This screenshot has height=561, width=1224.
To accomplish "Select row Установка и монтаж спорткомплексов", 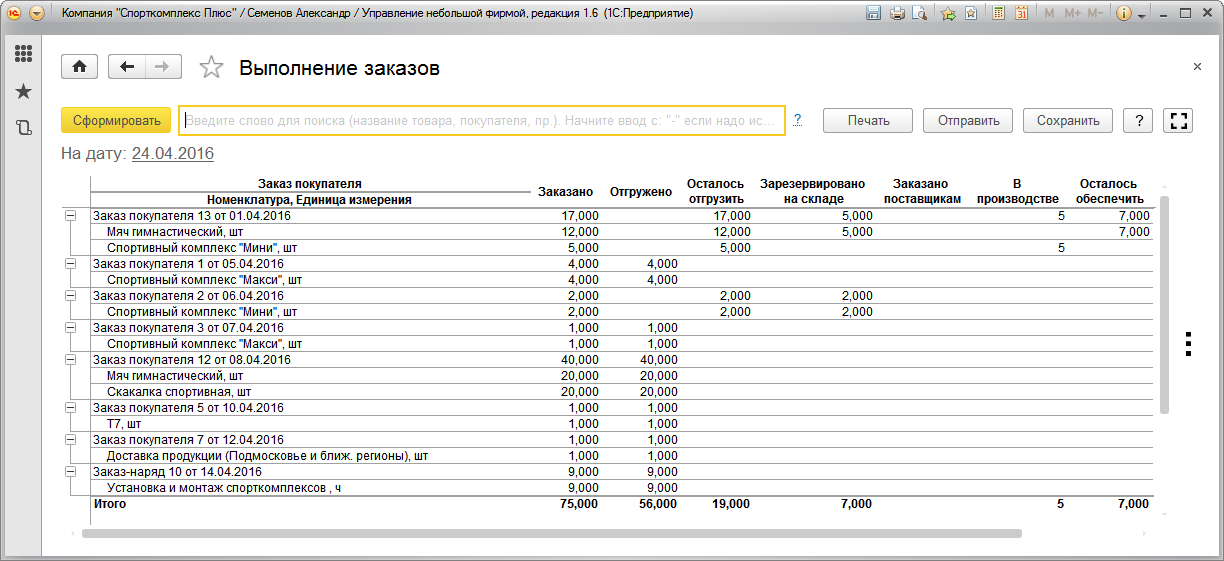I will point(620,487).
